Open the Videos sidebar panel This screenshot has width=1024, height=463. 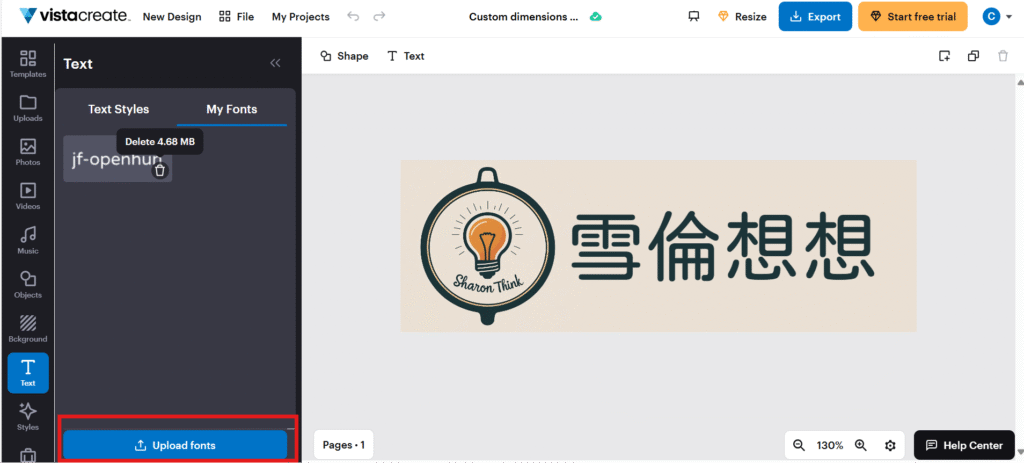pyautogui.click(x=28, y=195)
